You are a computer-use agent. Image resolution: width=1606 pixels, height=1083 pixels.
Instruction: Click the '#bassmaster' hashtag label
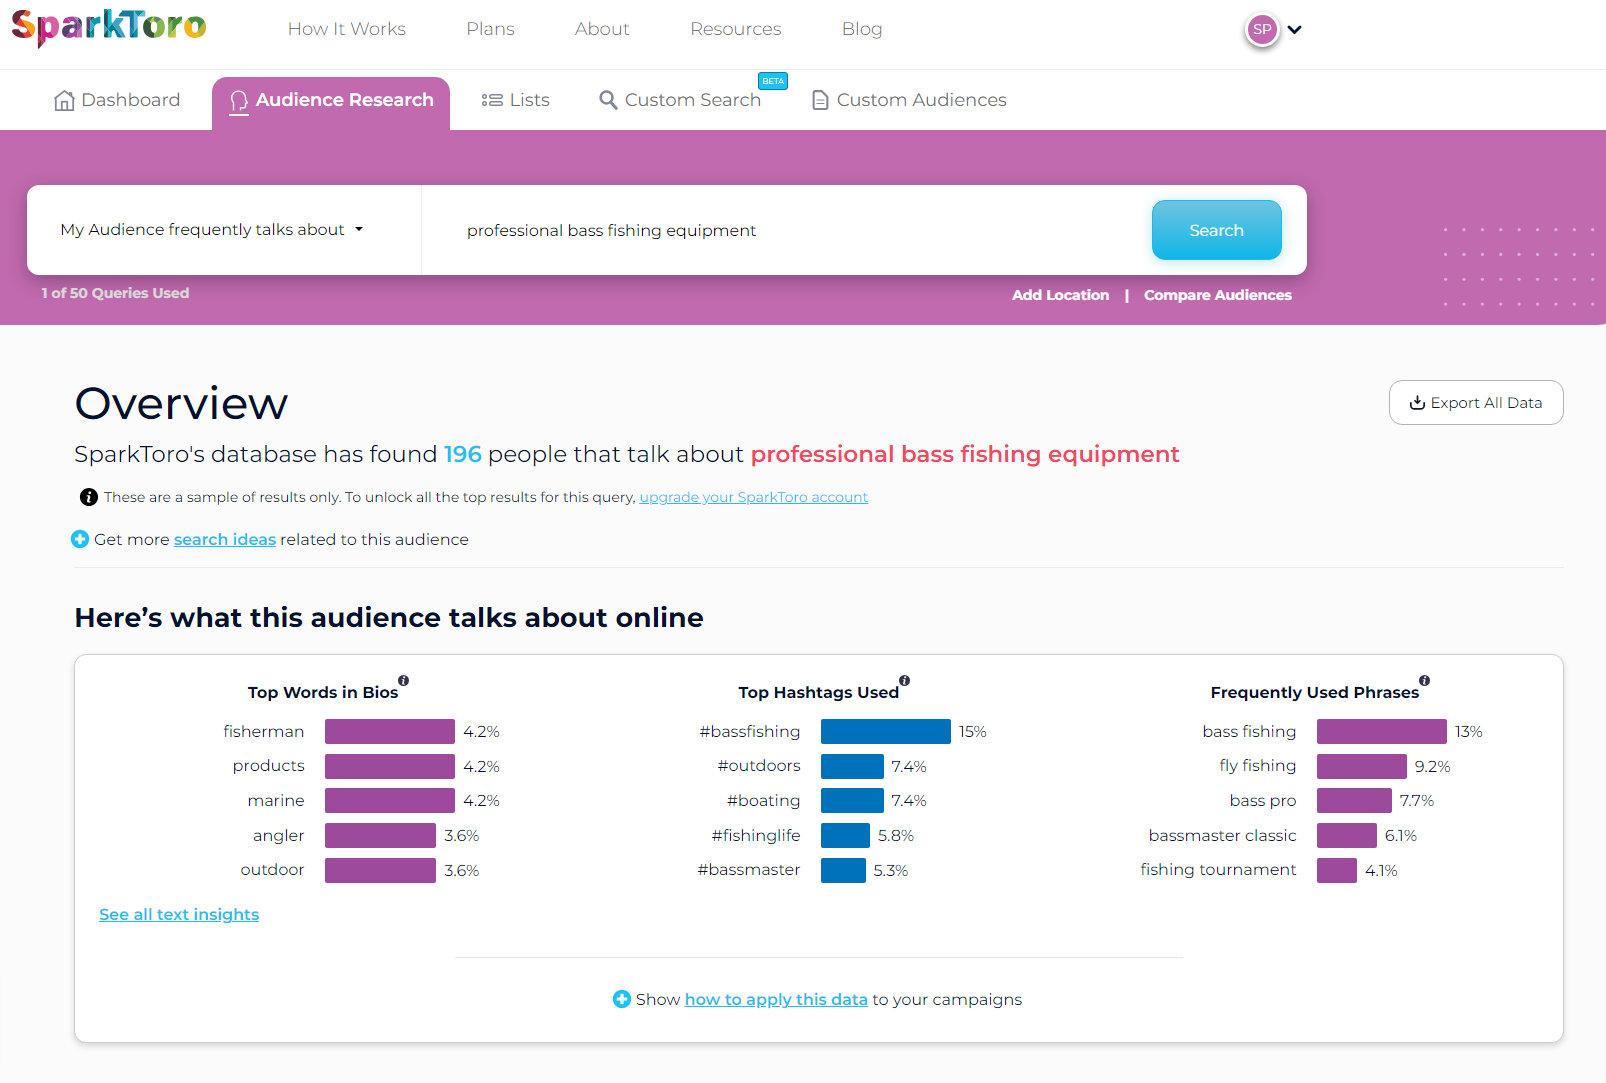[749, 870]
